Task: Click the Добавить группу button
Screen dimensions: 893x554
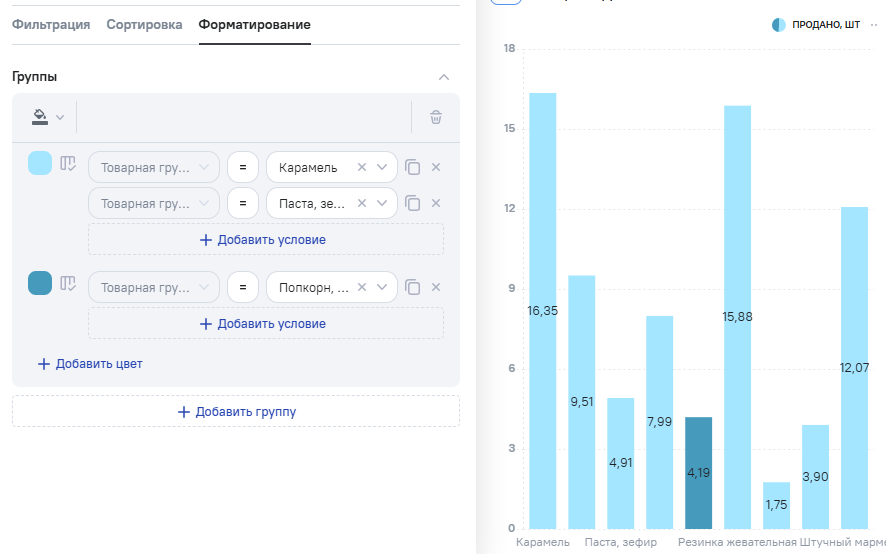Action: click(x=236, y=411)
